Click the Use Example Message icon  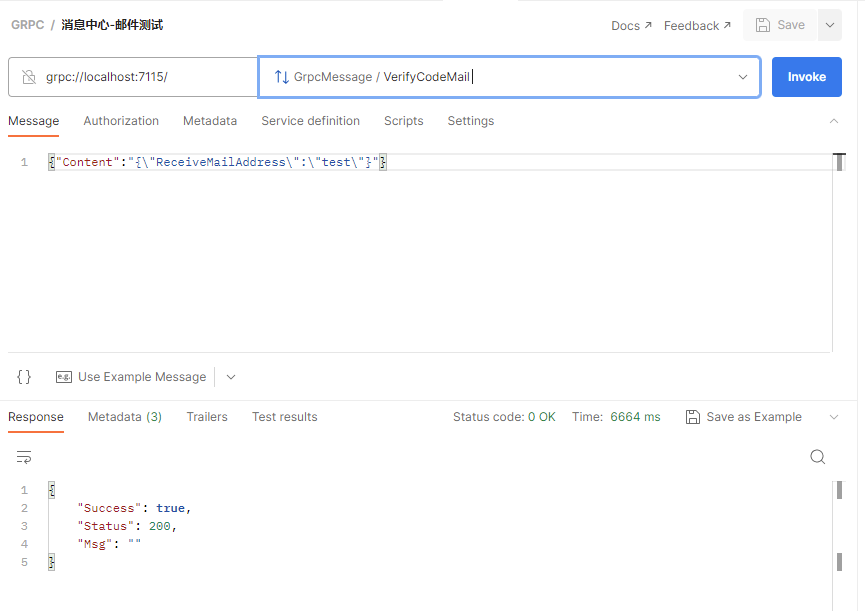pos(64,377)
